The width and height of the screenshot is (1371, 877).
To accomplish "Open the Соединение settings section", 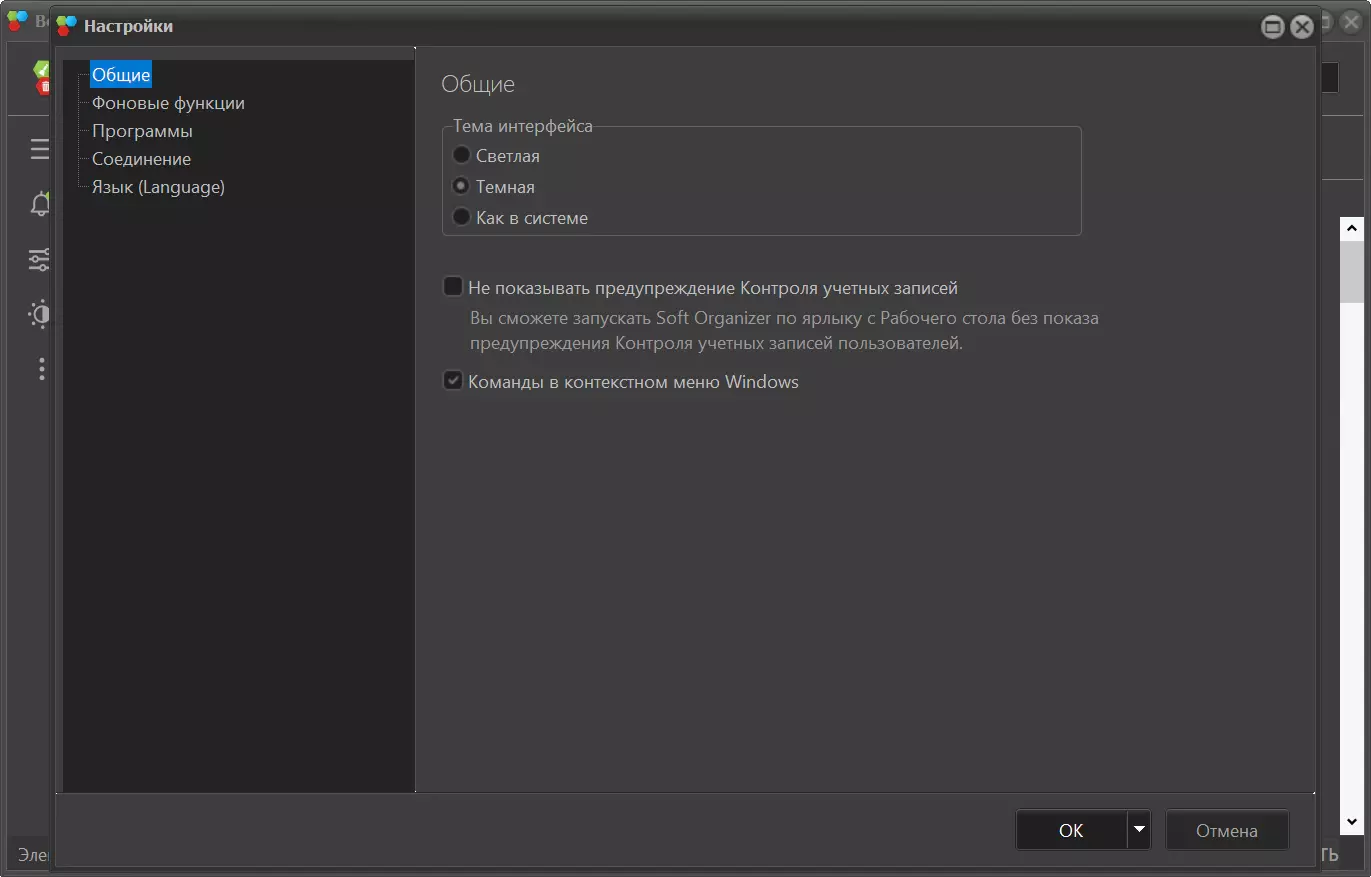I will [x=141, y=159].
